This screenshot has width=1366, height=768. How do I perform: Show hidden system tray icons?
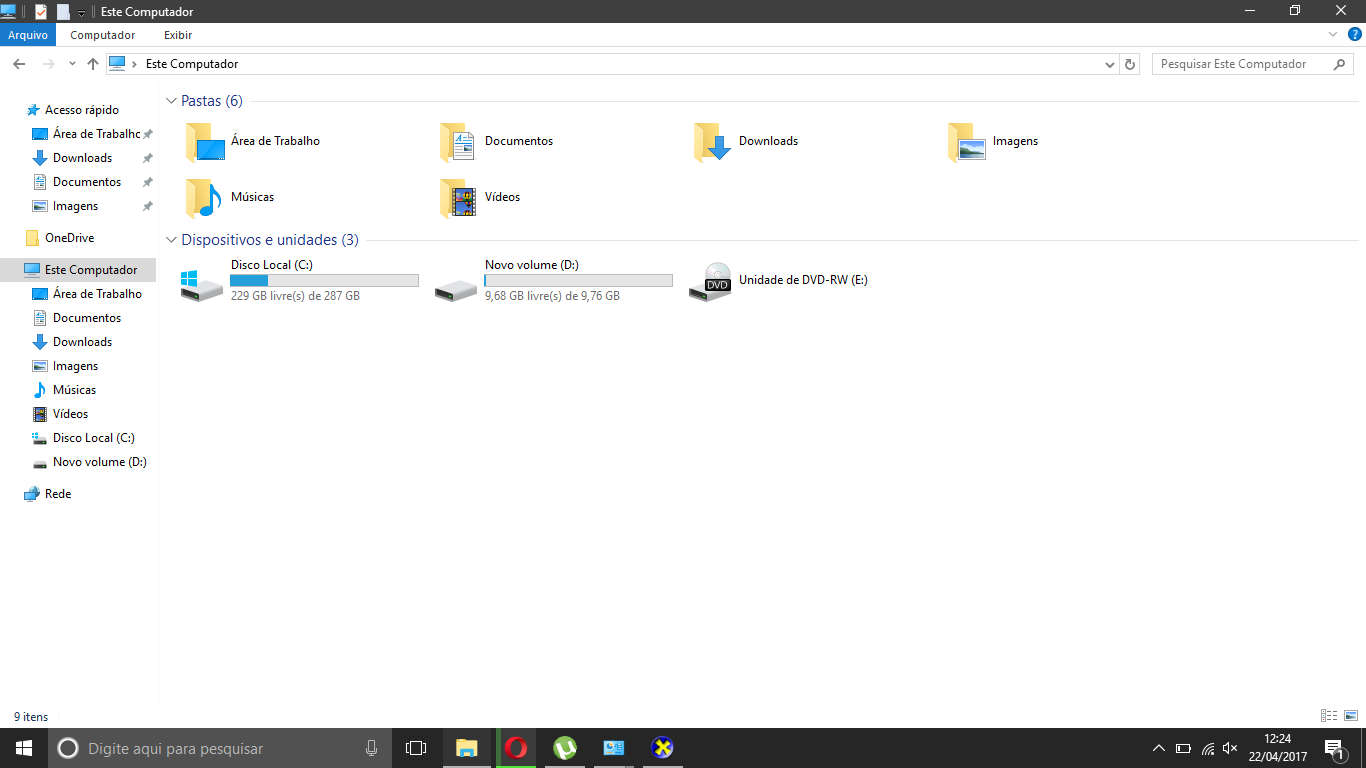tap(1159, 748)
